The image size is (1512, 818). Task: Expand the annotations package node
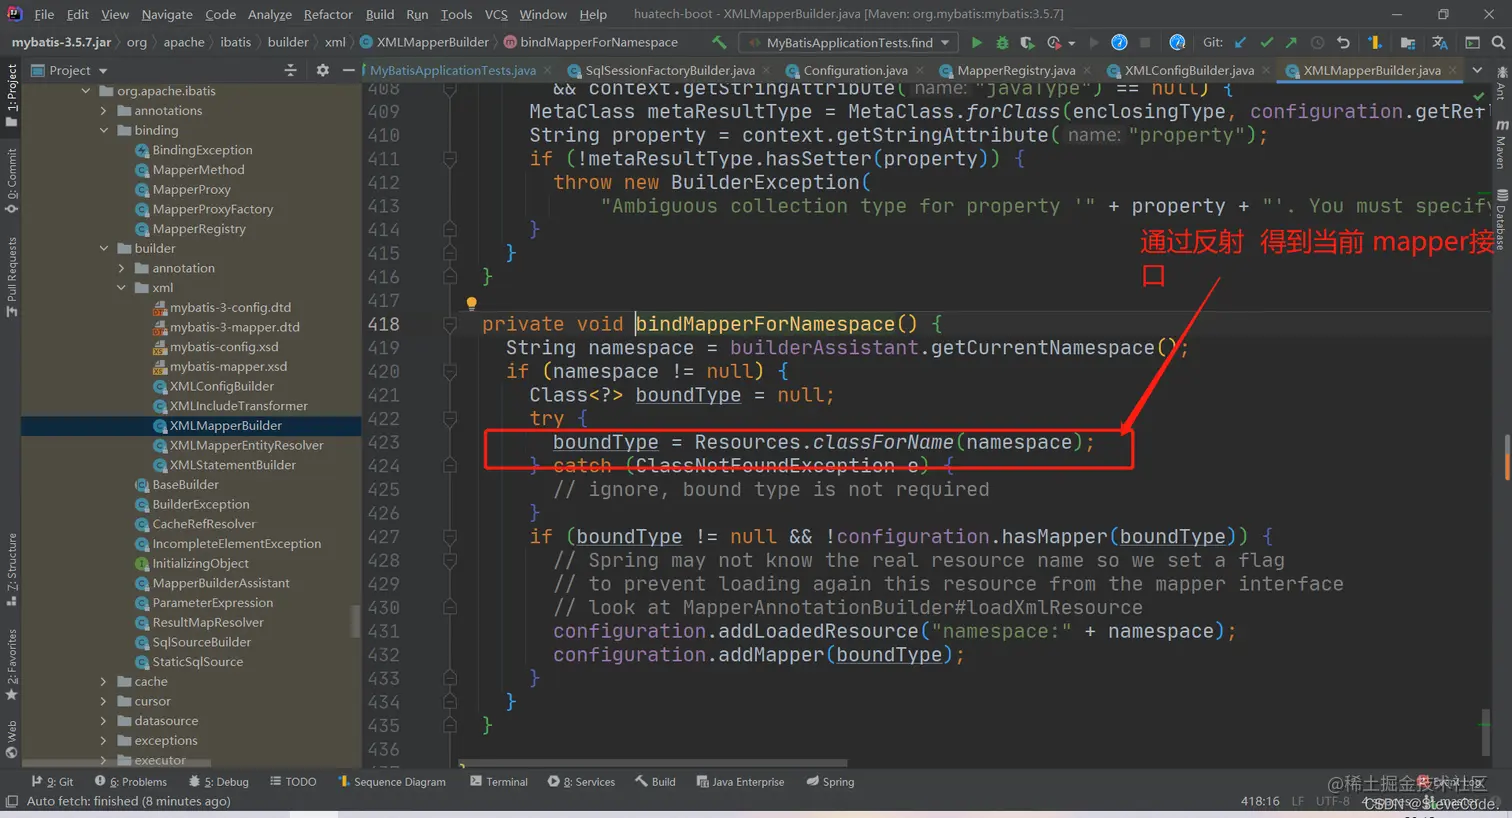[103, 111]
